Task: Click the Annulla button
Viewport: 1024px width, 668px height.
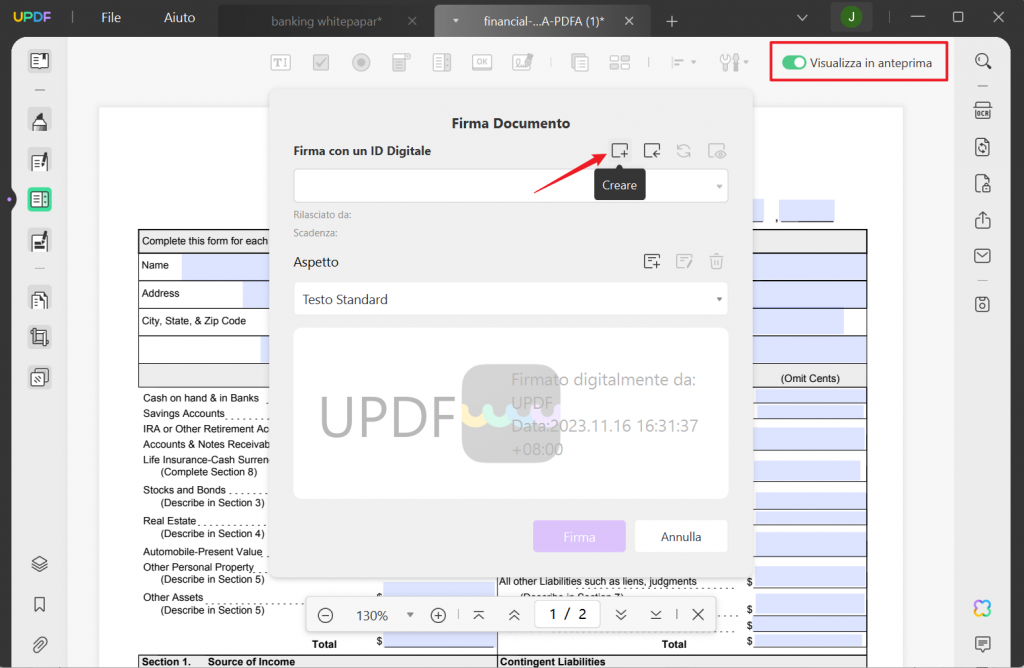Action: (681, 536)
